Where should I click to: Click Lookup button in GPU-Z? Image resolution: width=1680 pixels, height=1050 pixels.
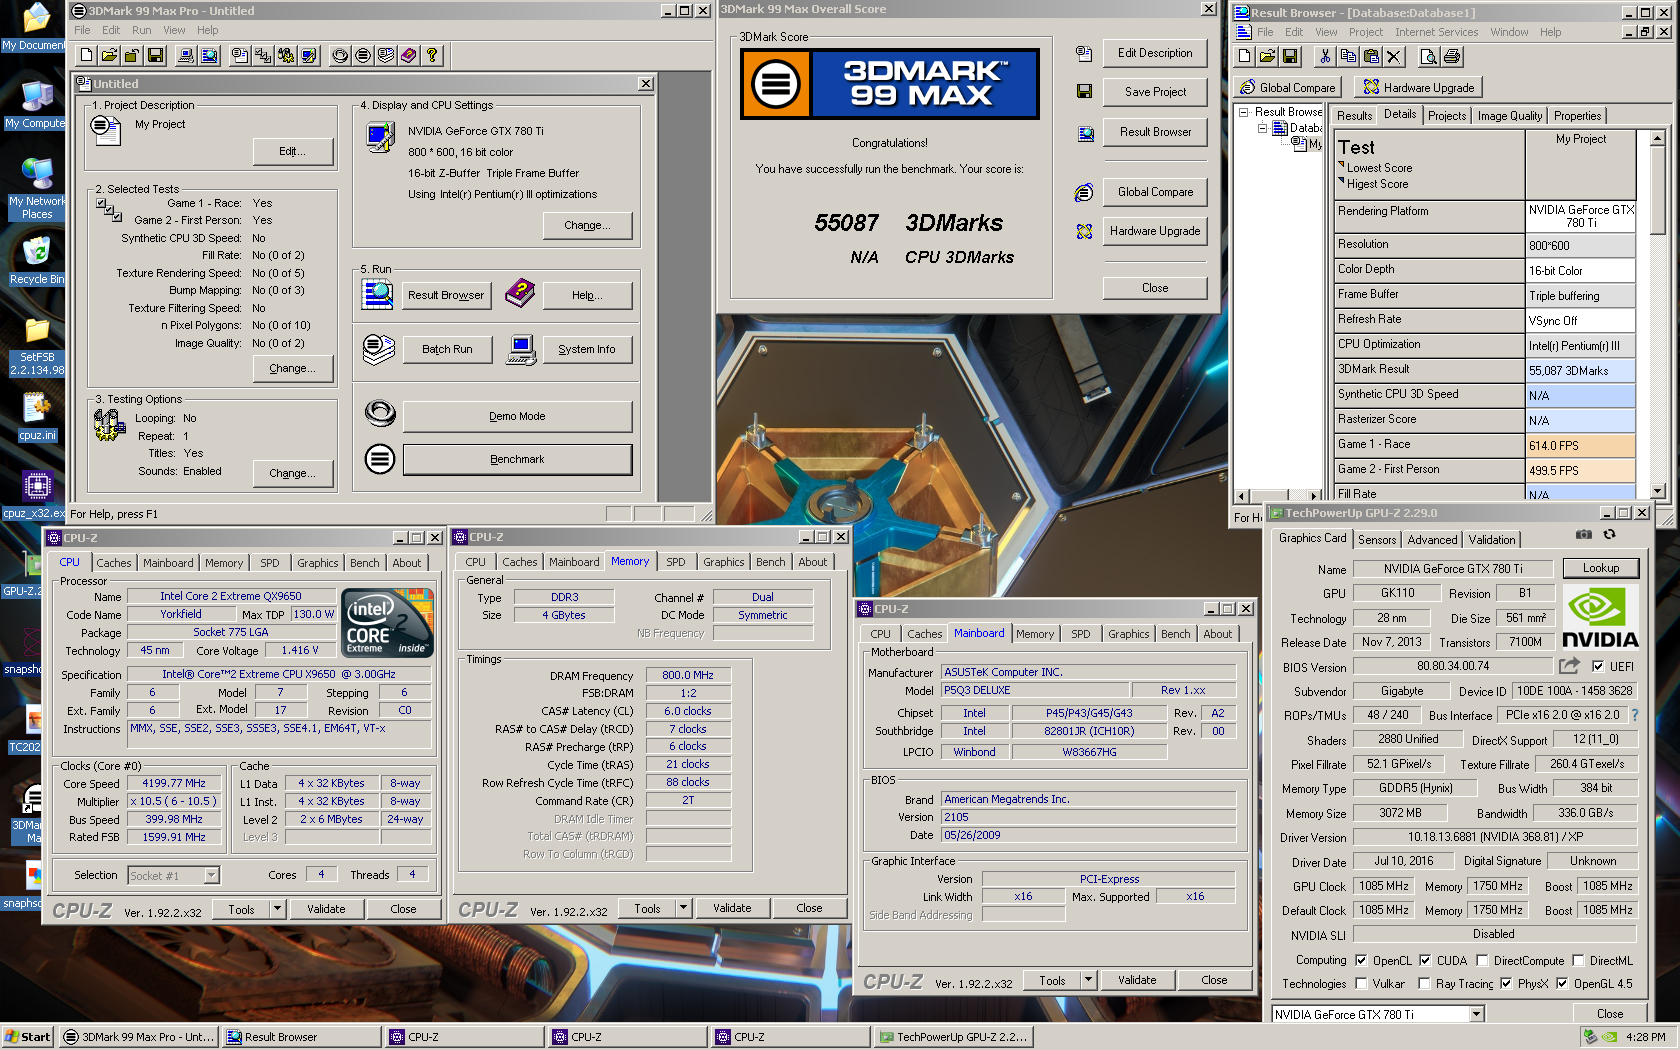click(1601, 568)
